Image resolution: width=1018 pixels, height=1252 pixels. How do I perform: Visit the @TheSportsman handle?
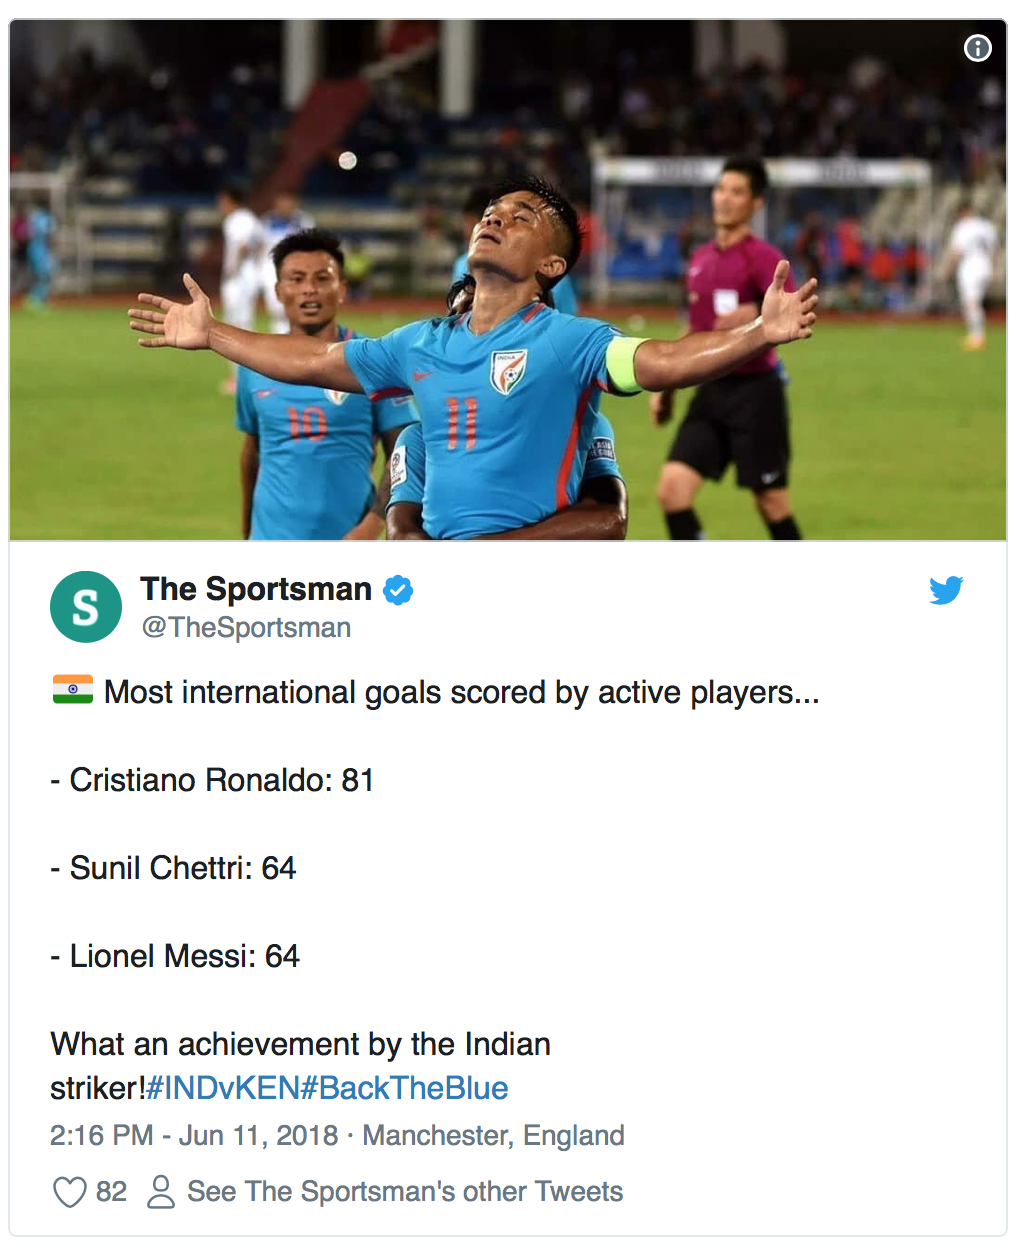tap(246, 627)
